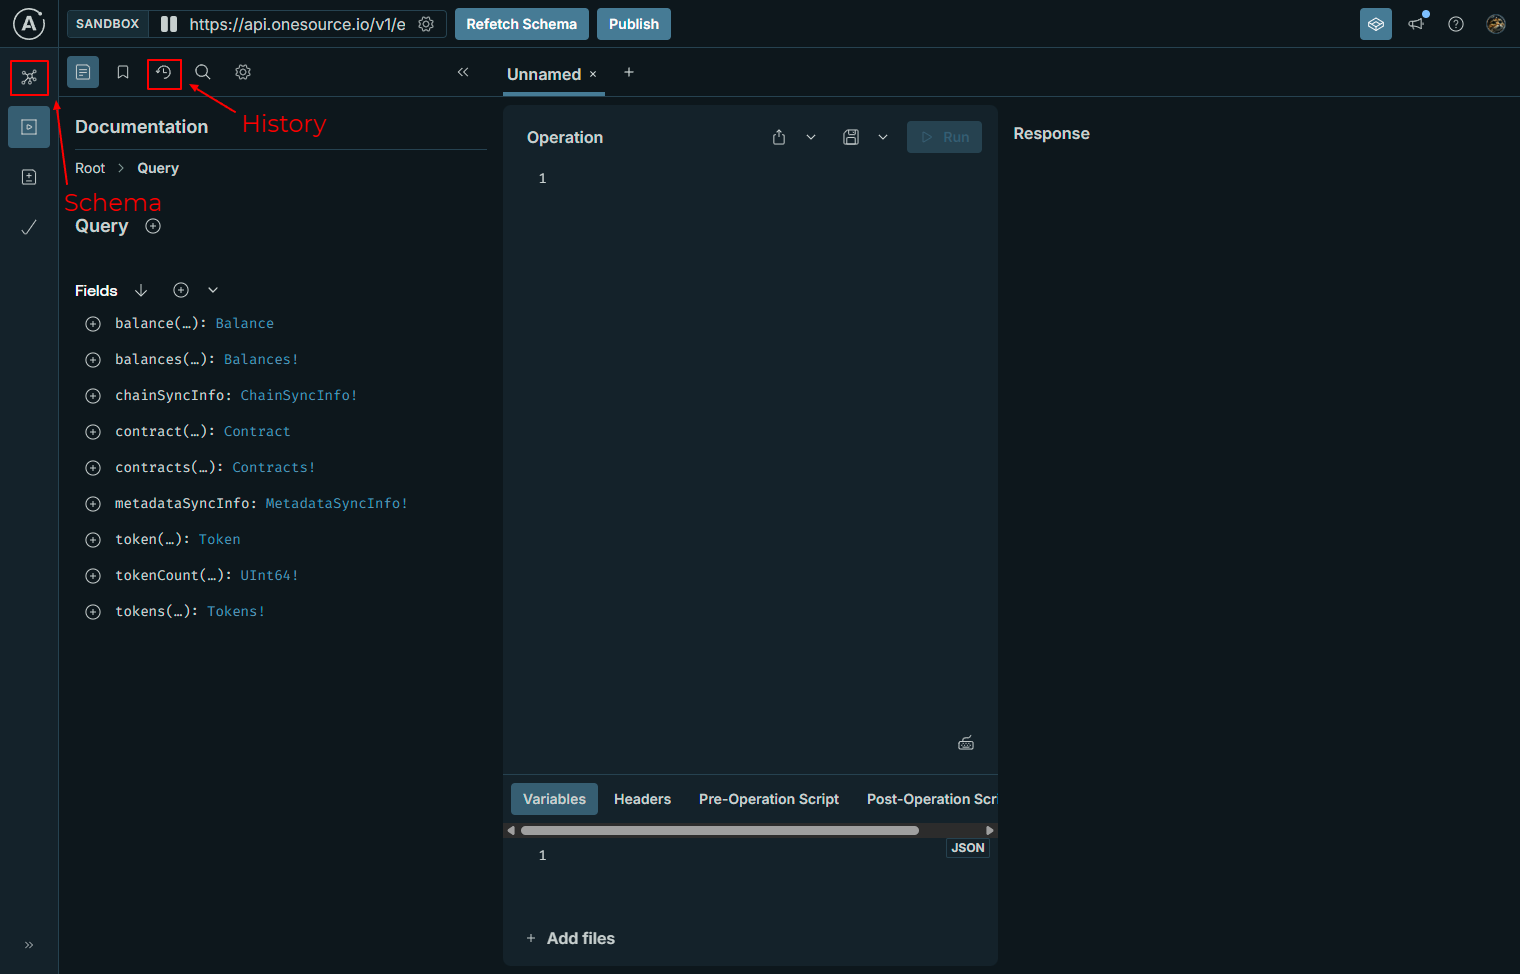Viewport: 1520px width, 974px height.
Task: Click Query in the breadcrumb
Action: [158, 168]
